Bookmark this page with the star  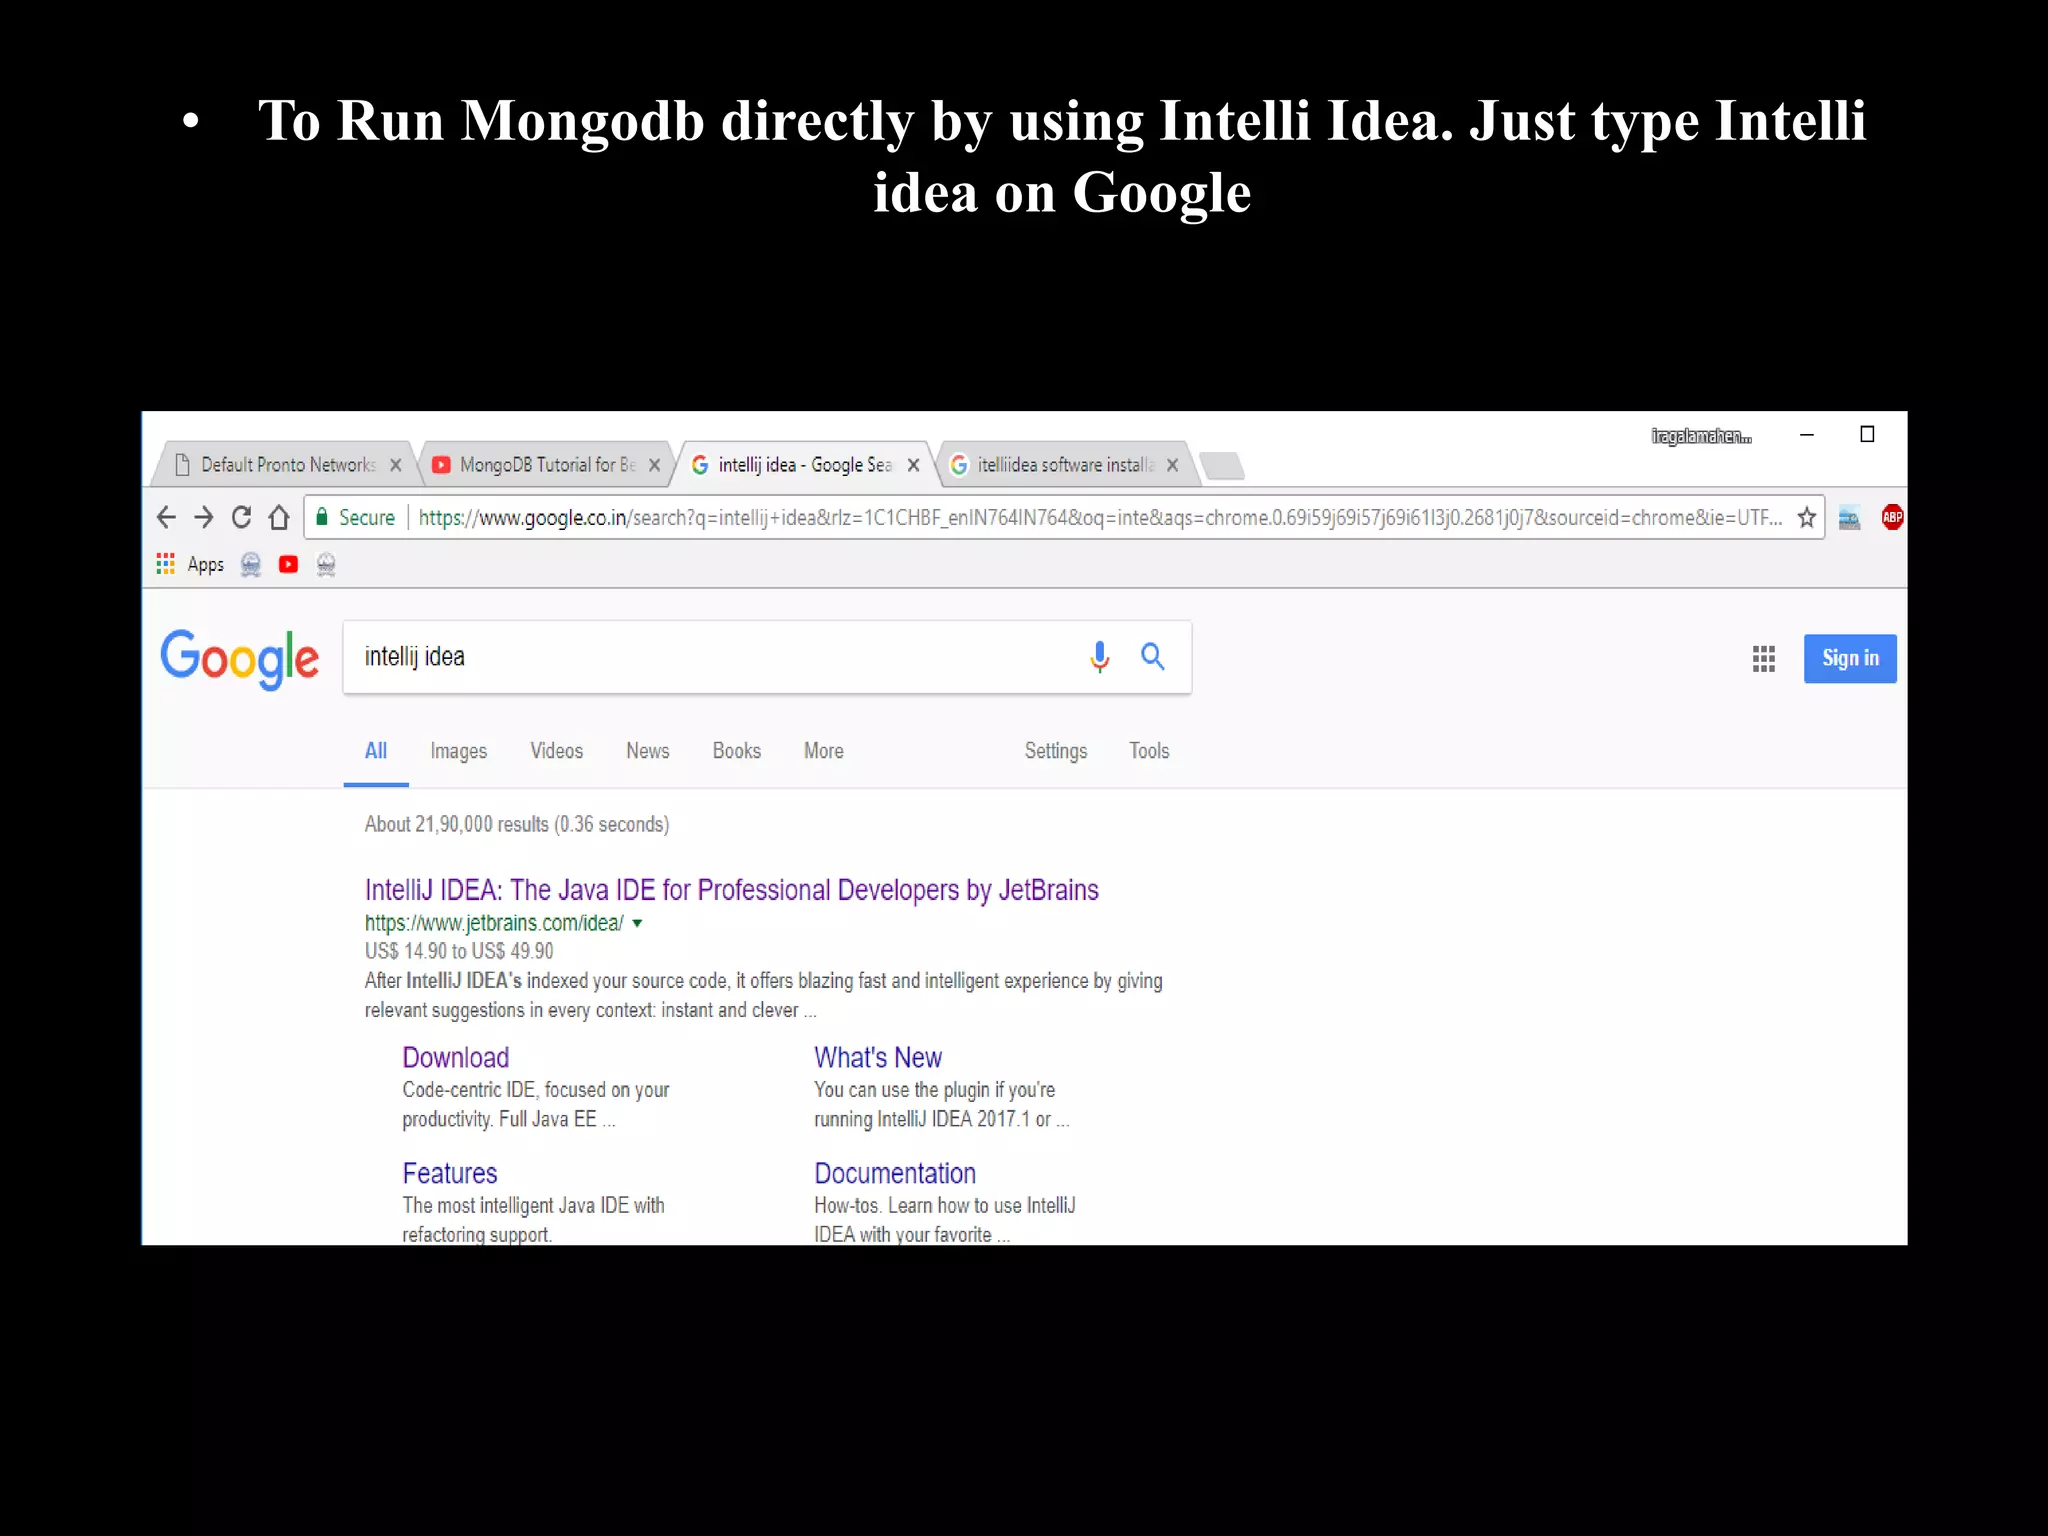point(1806,517)
